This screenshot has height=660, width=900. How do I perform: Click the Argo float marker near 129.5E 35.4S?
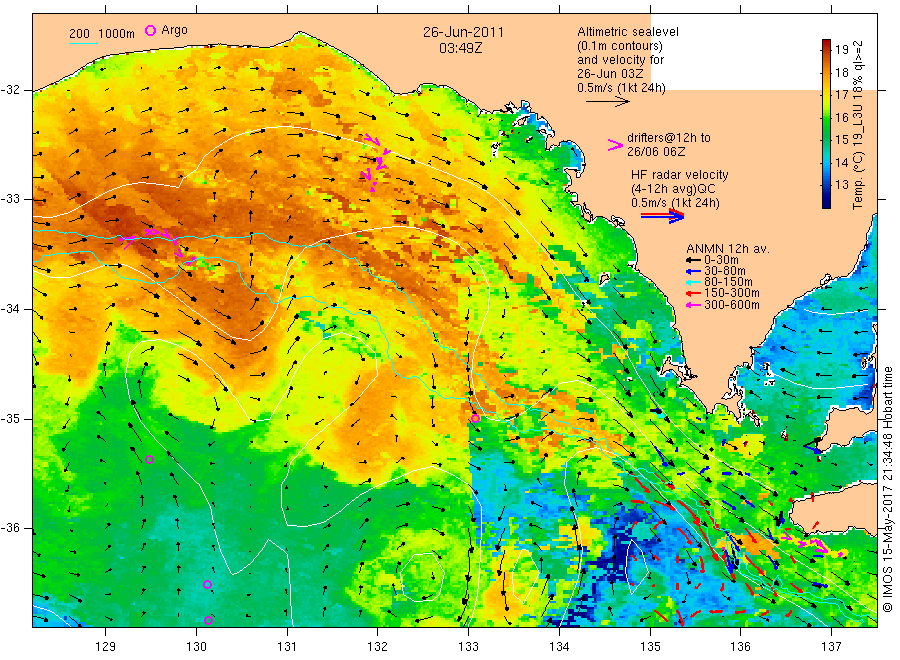(x=149, y=459)
